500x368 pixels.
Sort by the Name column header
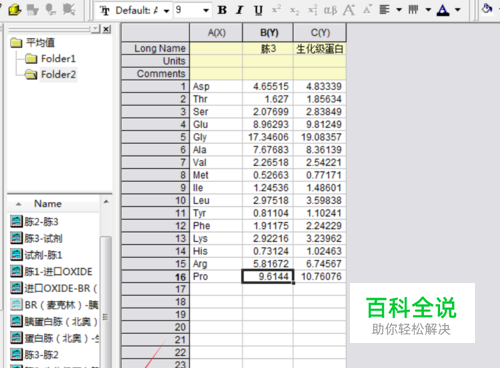[48, 203]
